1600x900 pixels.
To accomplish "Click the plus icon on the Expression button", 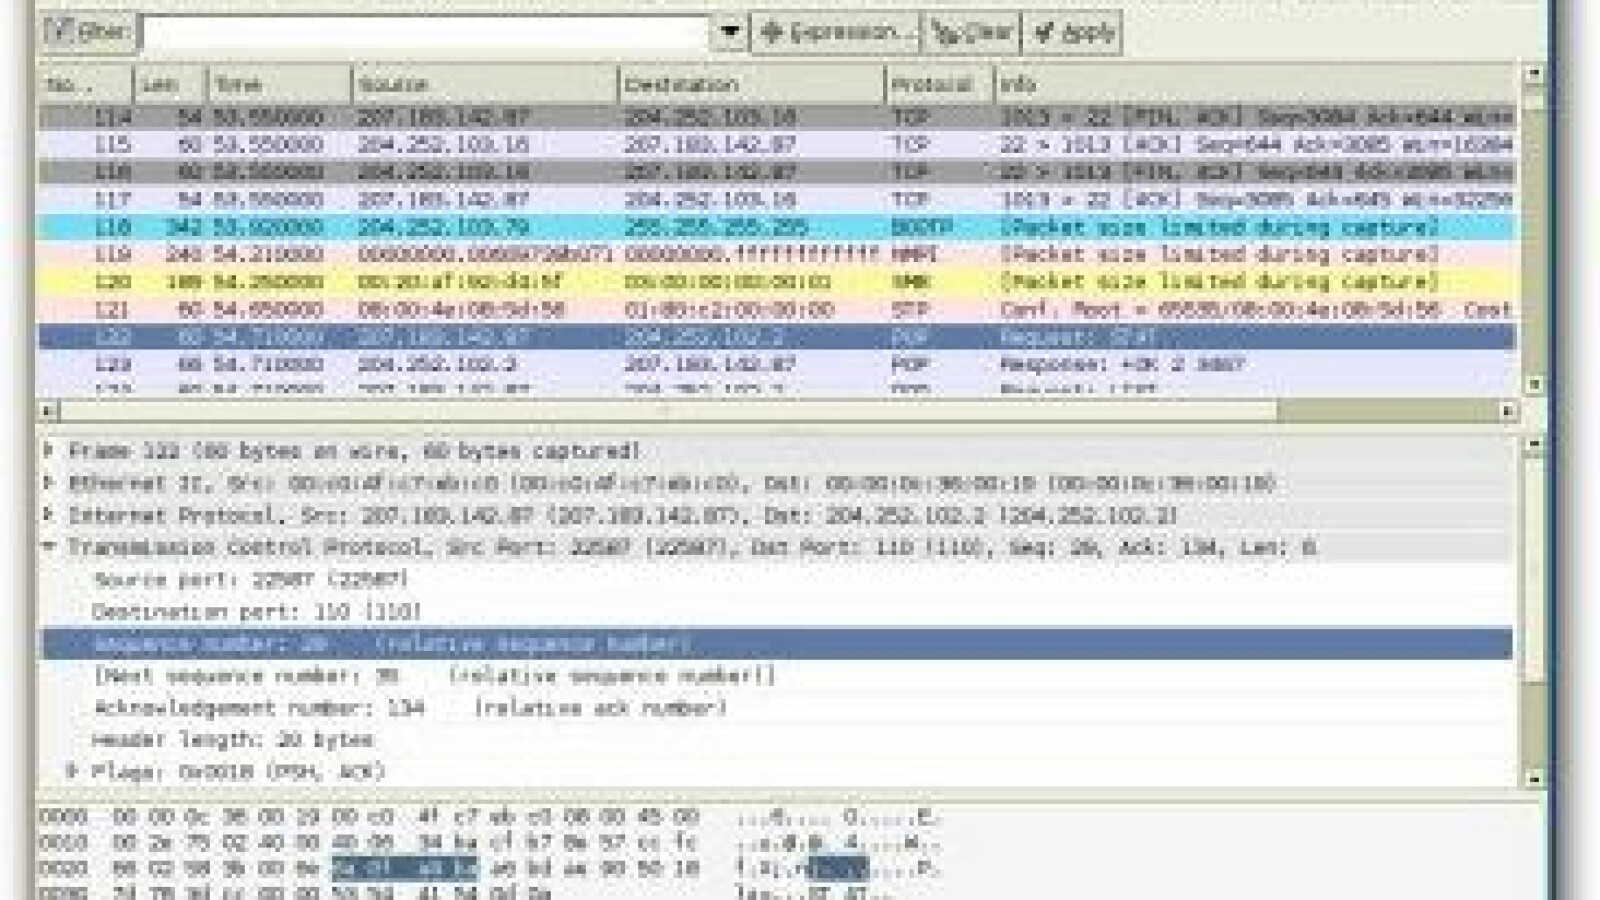I will point(771,31).
